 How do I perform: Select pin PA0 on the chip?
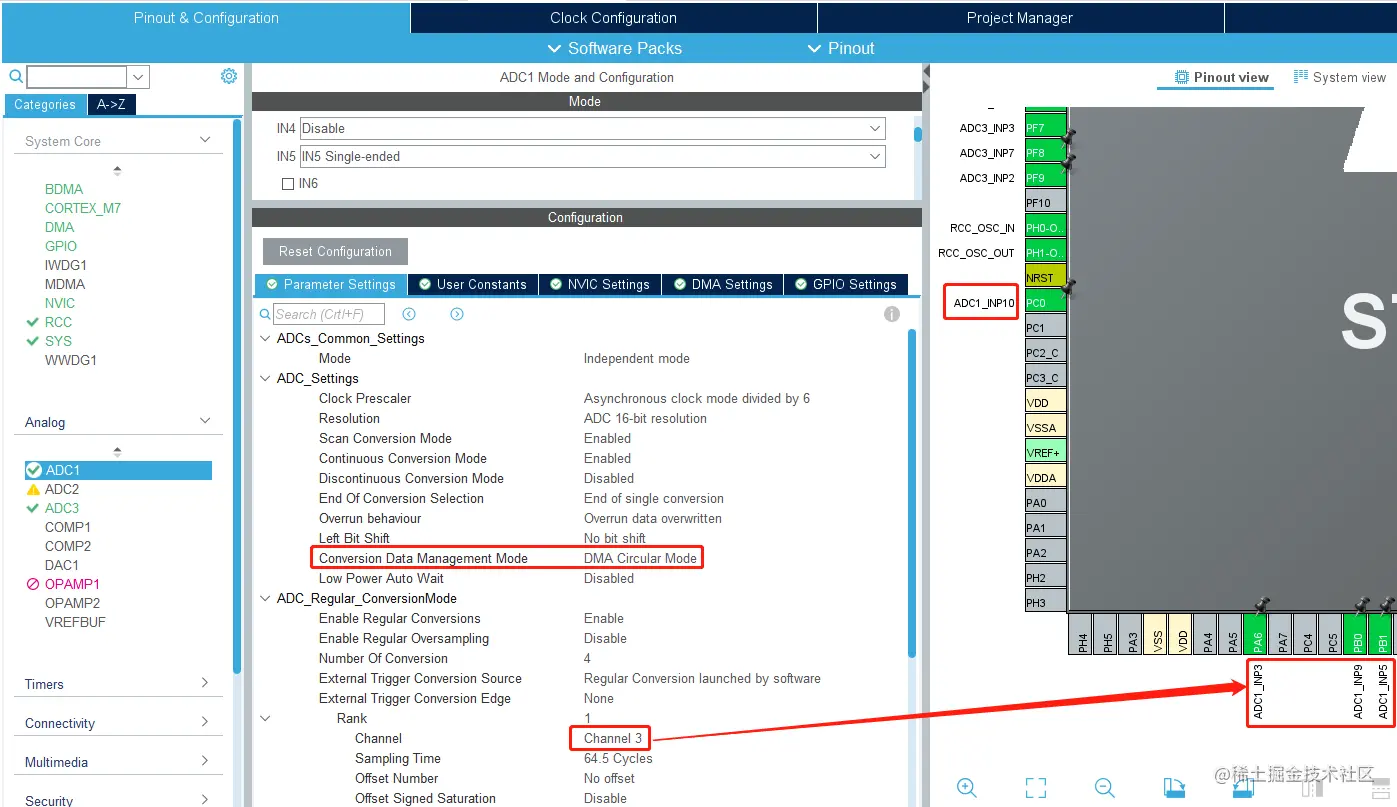point(1045,503)
